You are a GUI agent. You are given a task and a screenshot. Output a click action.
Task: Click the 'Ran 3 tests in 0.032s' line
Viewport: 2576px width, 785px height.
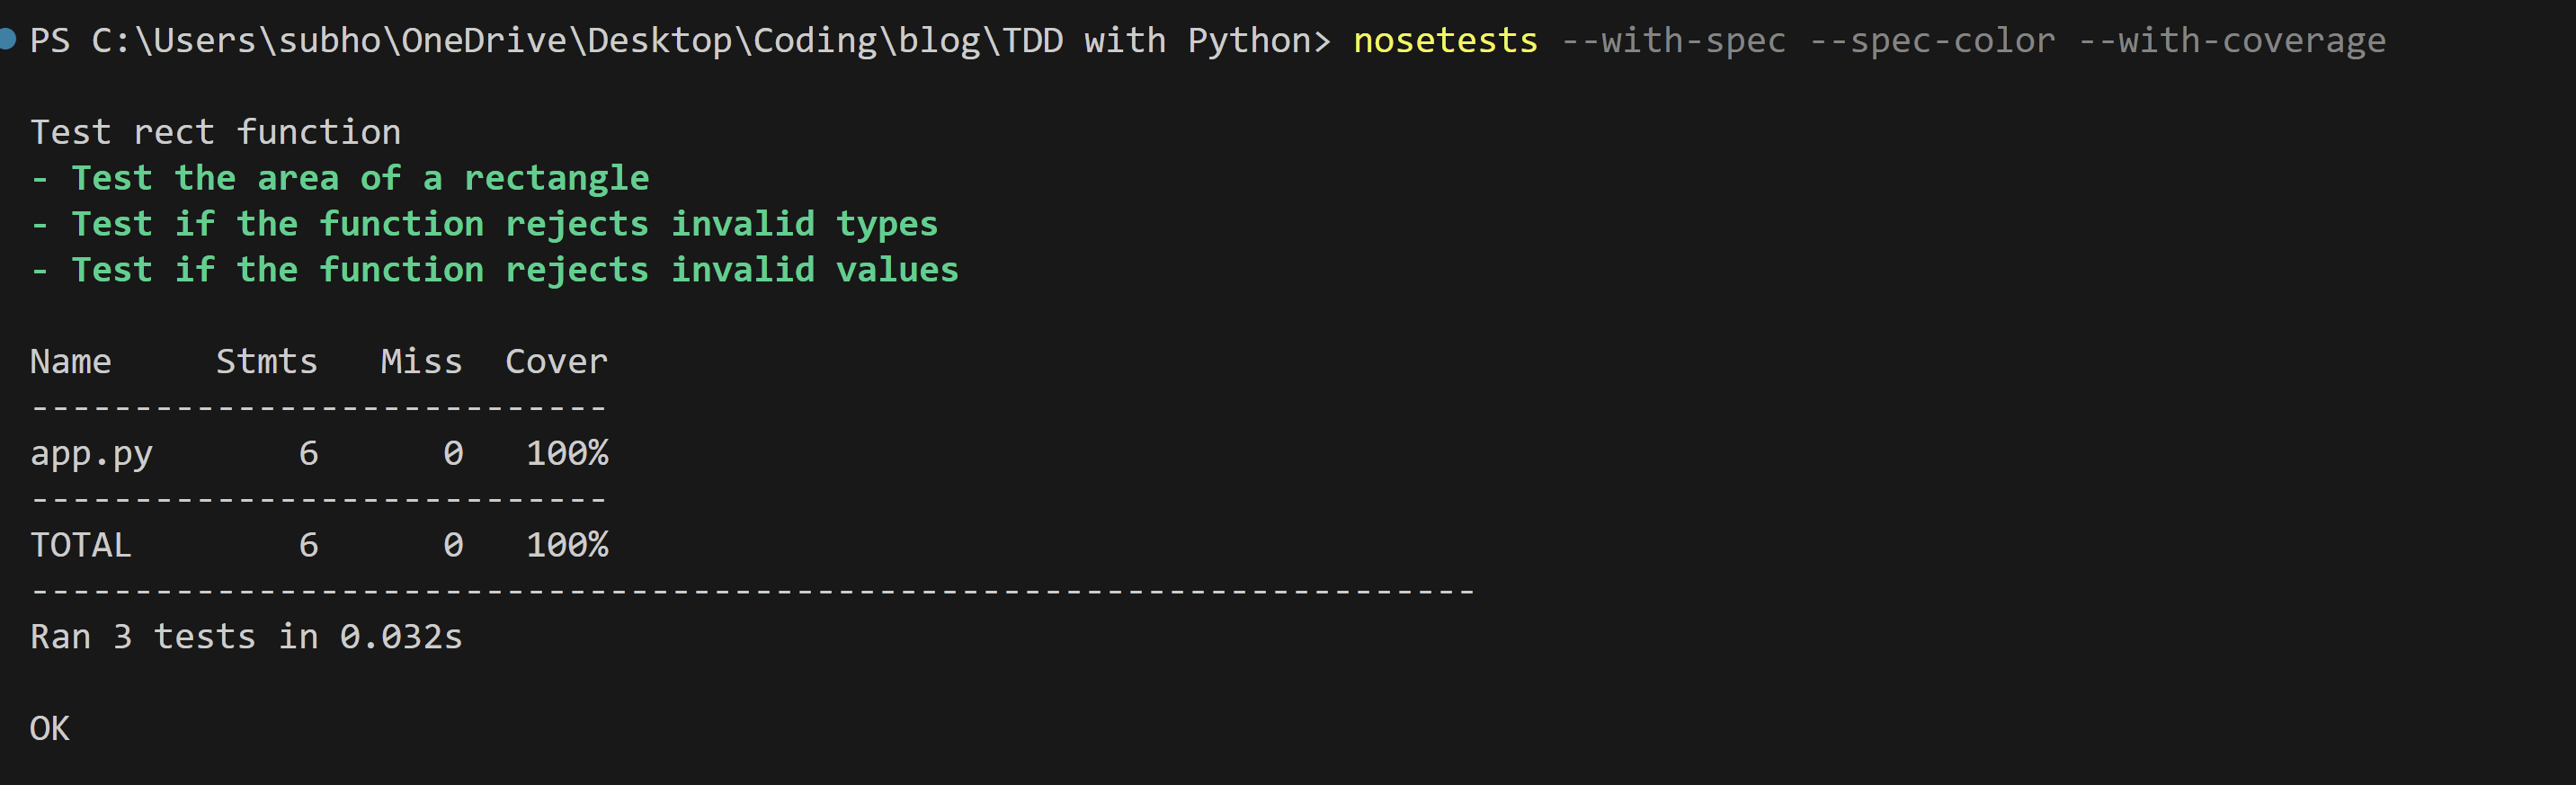(x=246, y=637)
